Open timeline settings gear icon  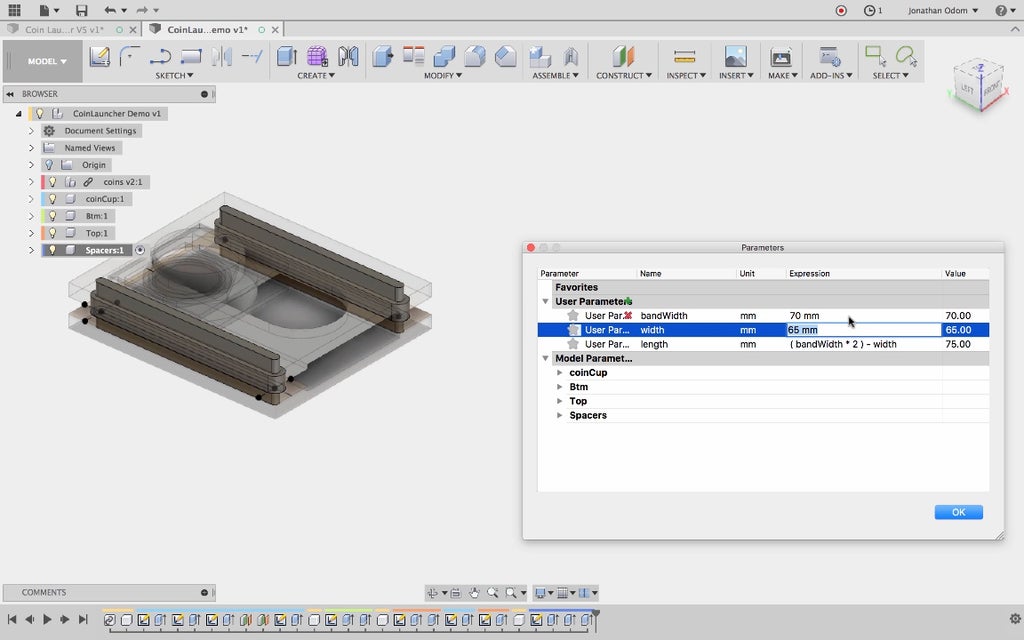click(1015, 619)
